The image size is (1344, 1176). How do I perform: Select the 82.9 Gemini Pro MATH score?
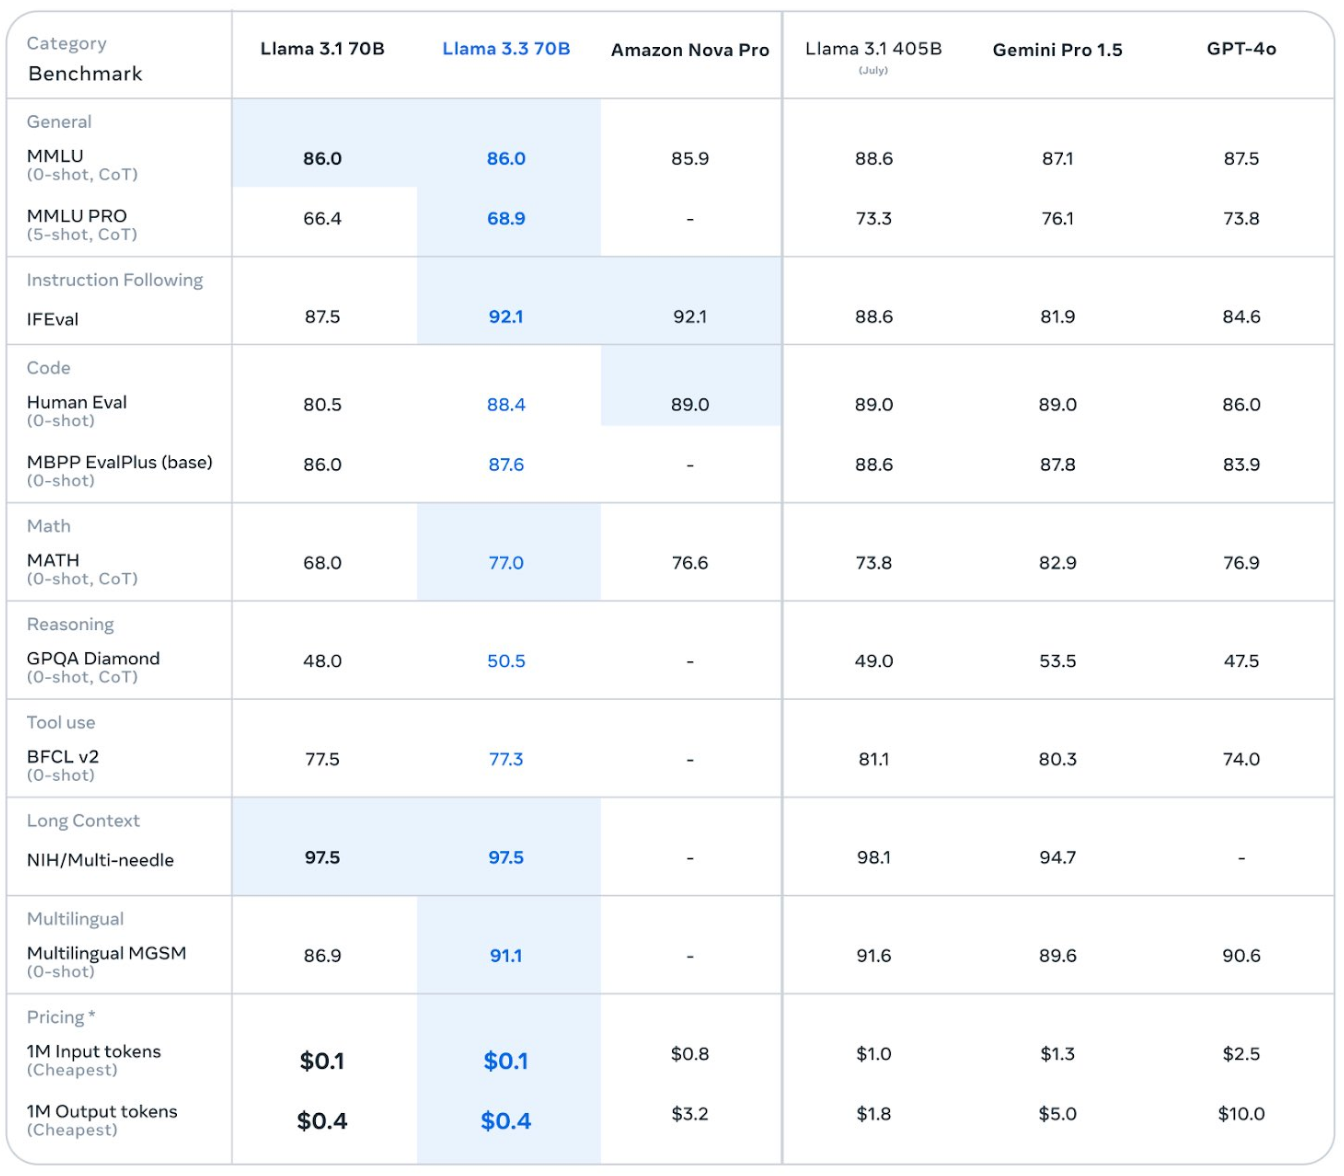pos(1057,563)
